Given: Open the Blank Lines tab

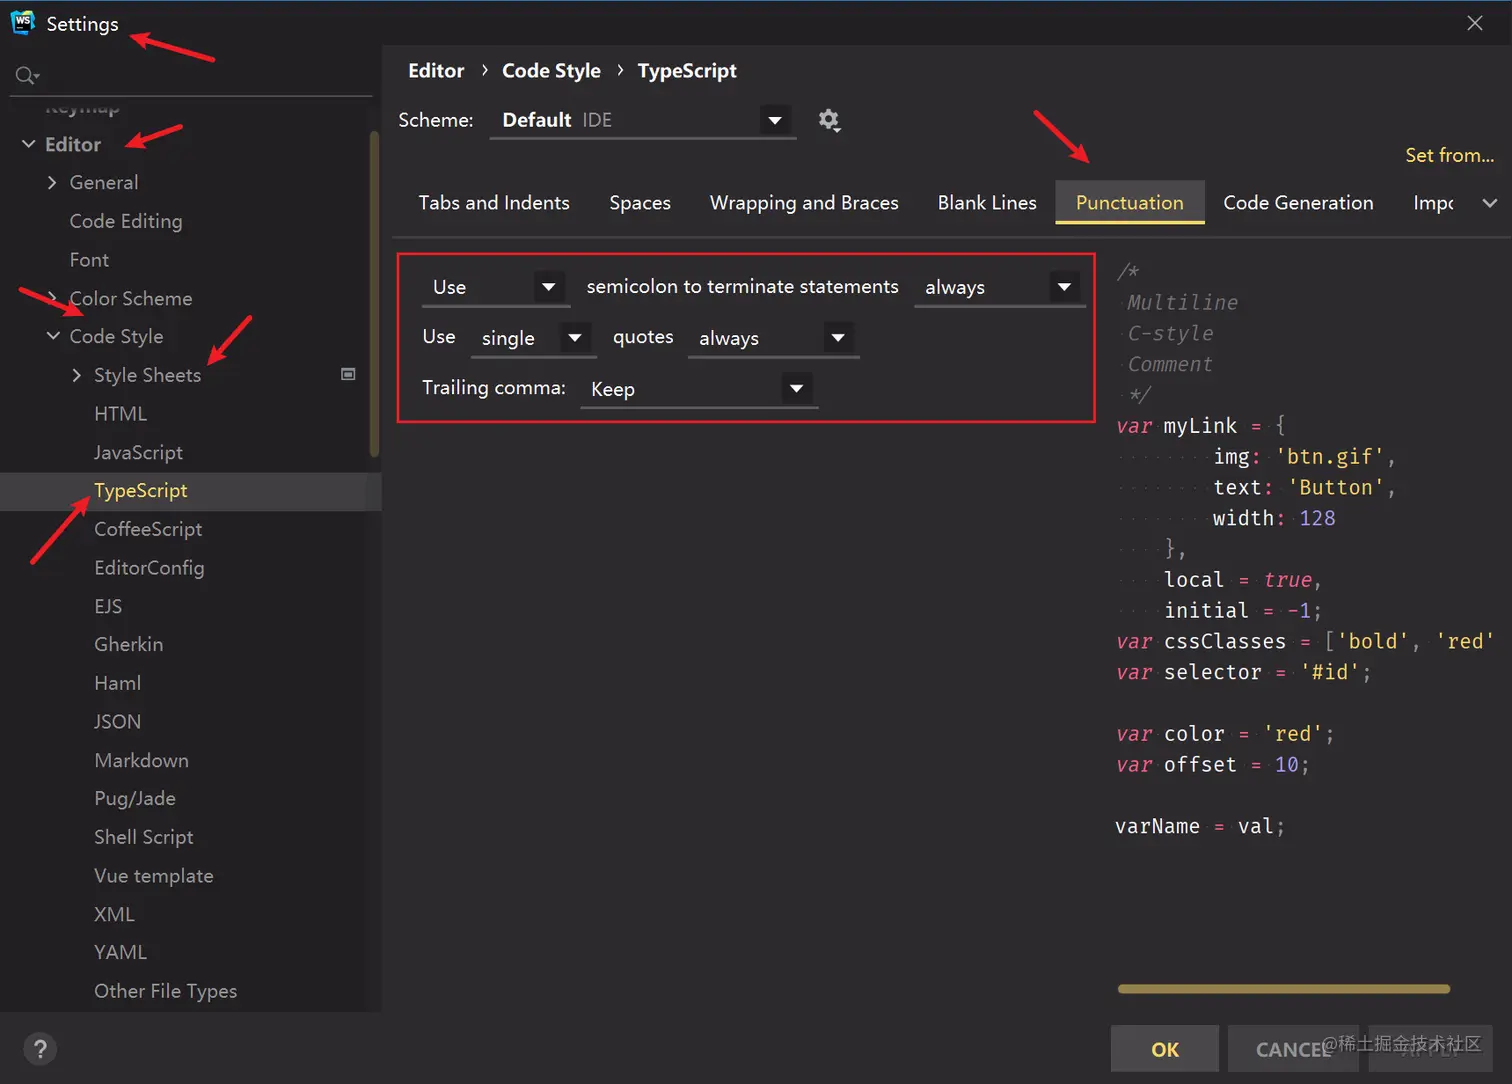Looking at the screenshot, I should pos(987,203).
